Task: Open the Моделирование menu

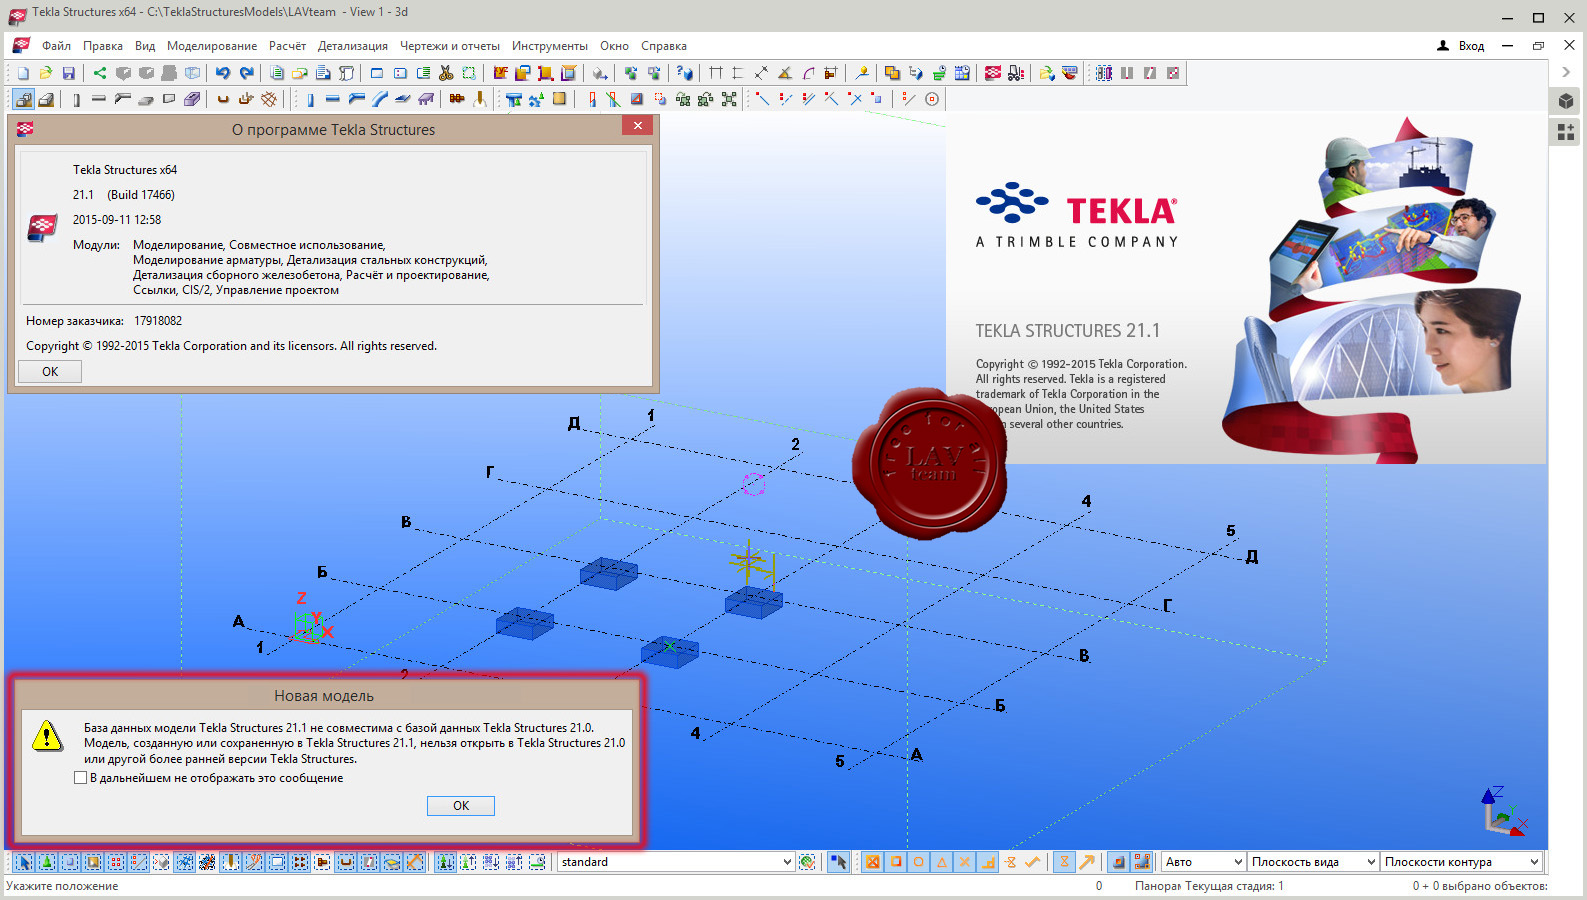Action: click(212, 46)
